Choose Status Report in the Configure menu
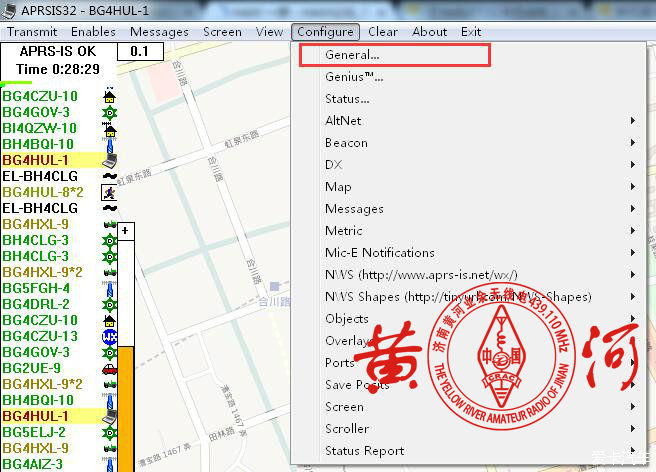656x472 pixels. point(364,451)
